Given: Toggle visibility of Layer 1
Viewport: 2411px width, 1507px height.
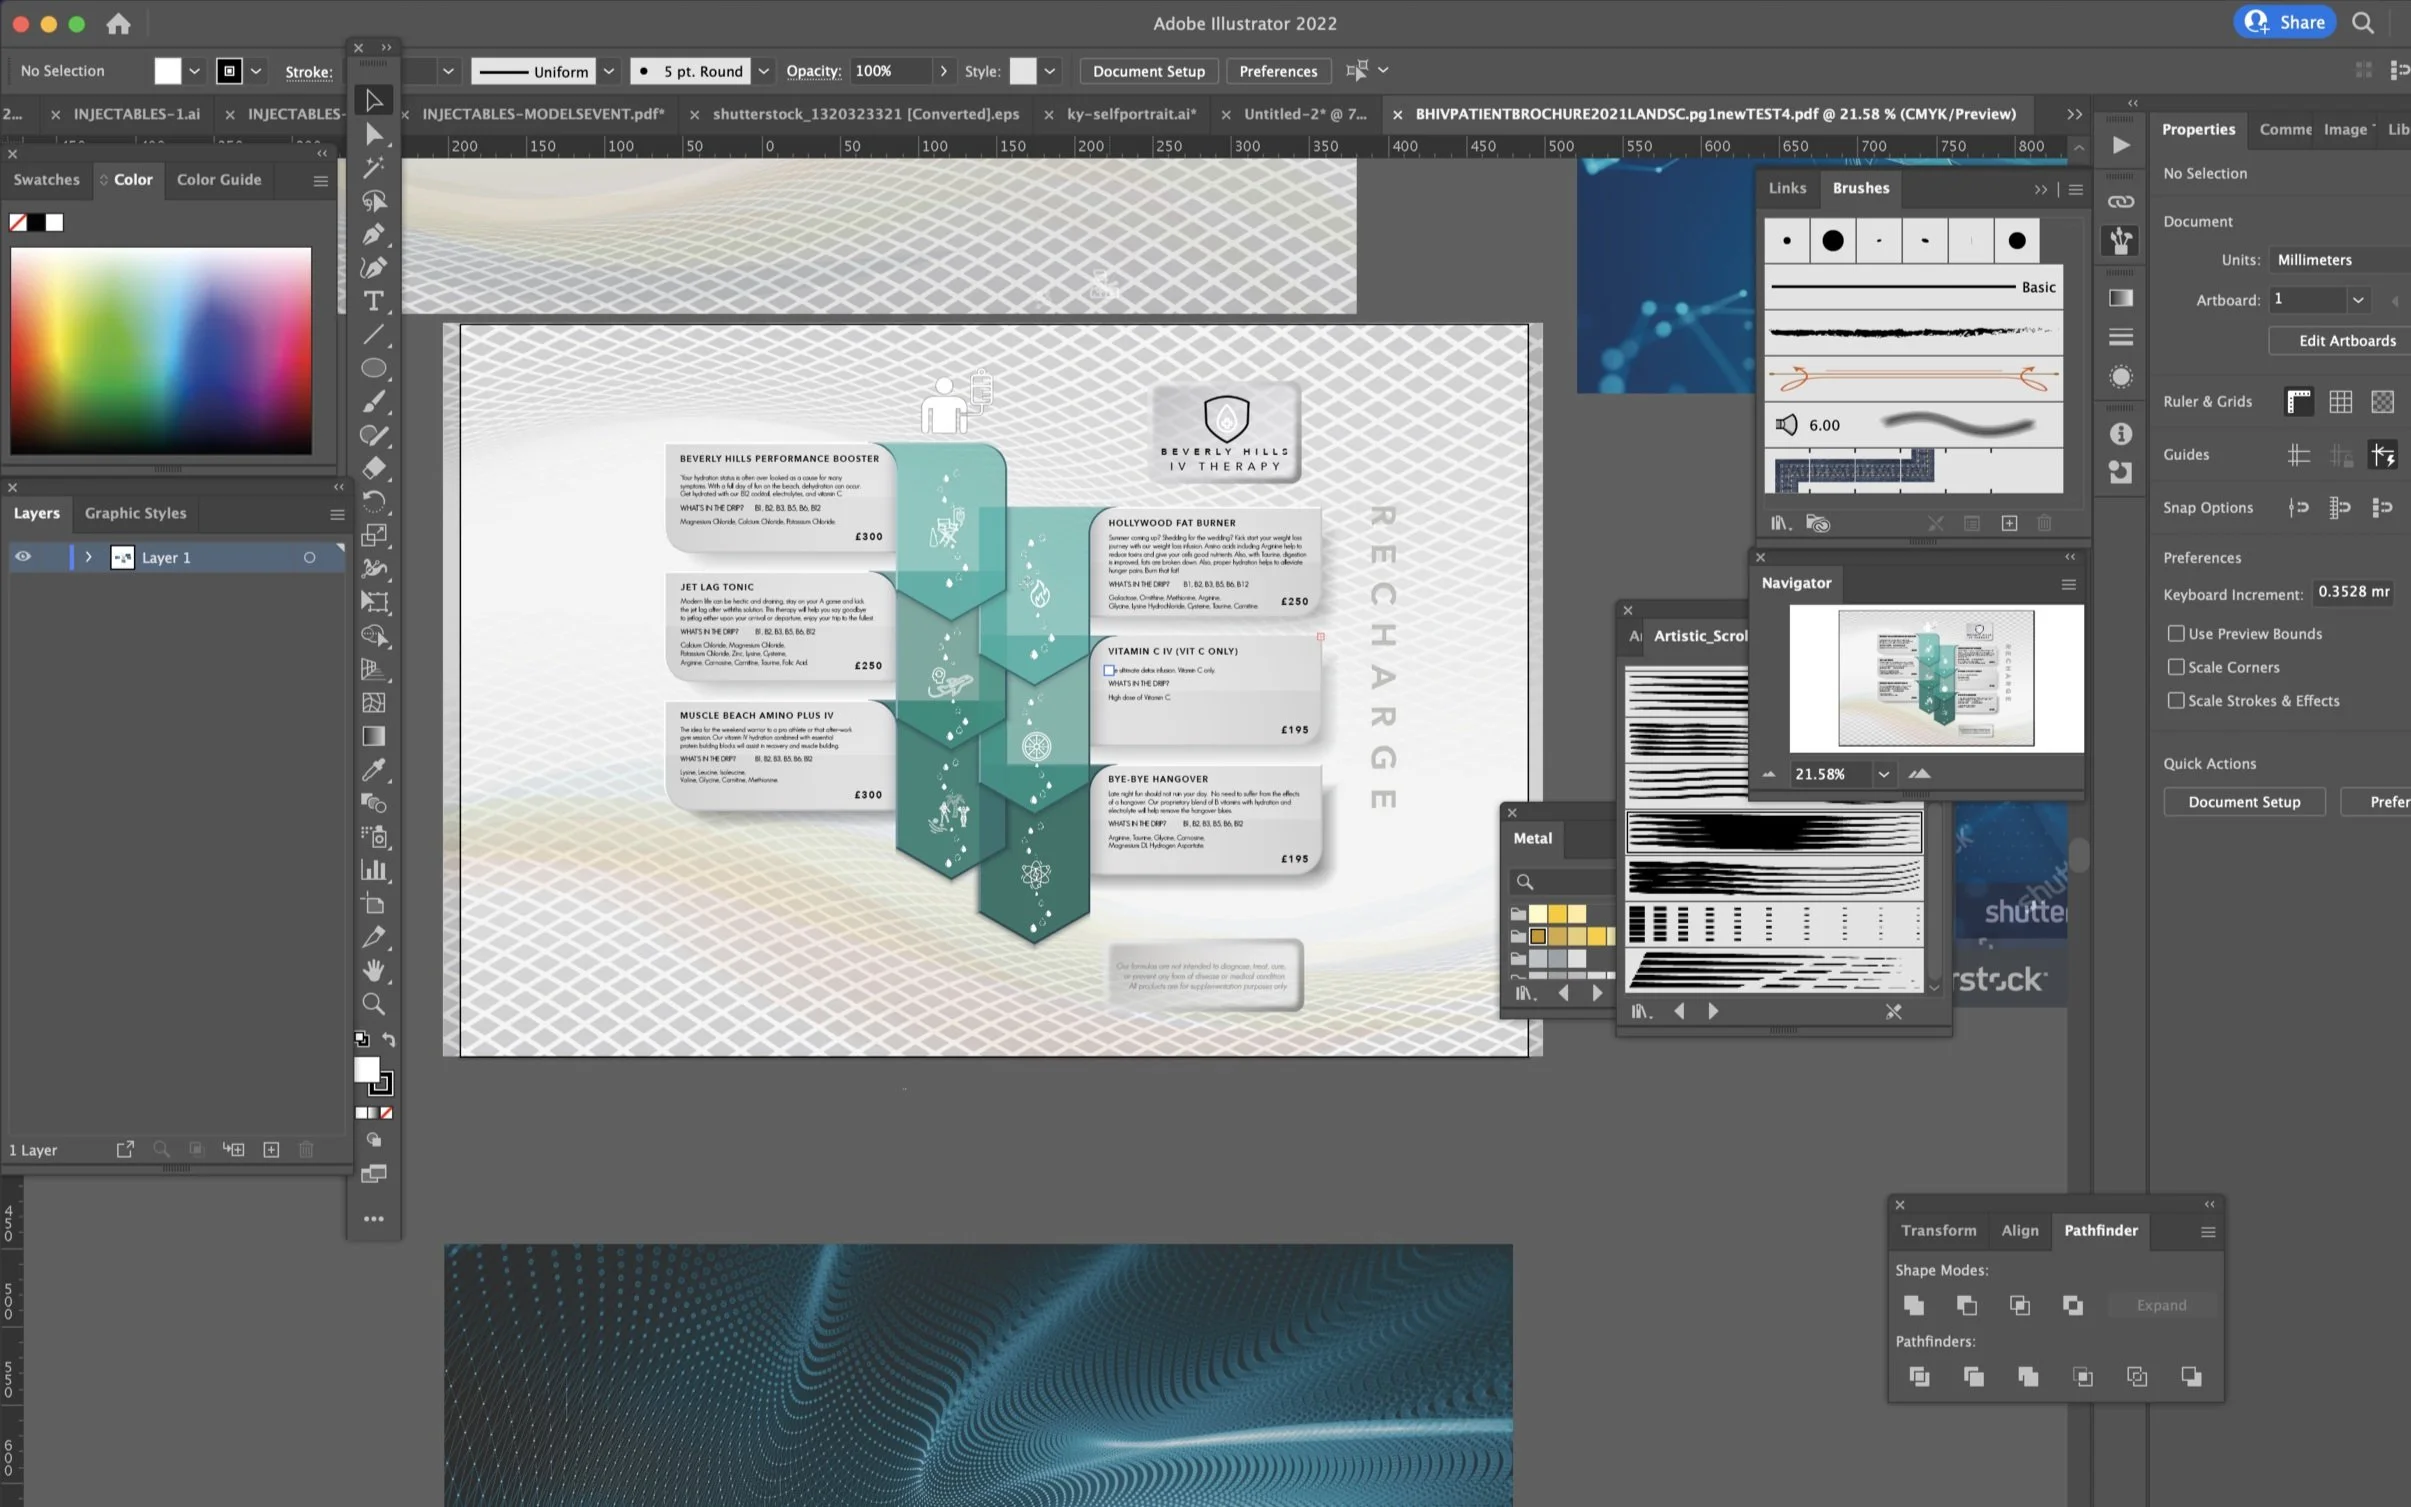Looking at the screenshot, I should tap(22, 557).
